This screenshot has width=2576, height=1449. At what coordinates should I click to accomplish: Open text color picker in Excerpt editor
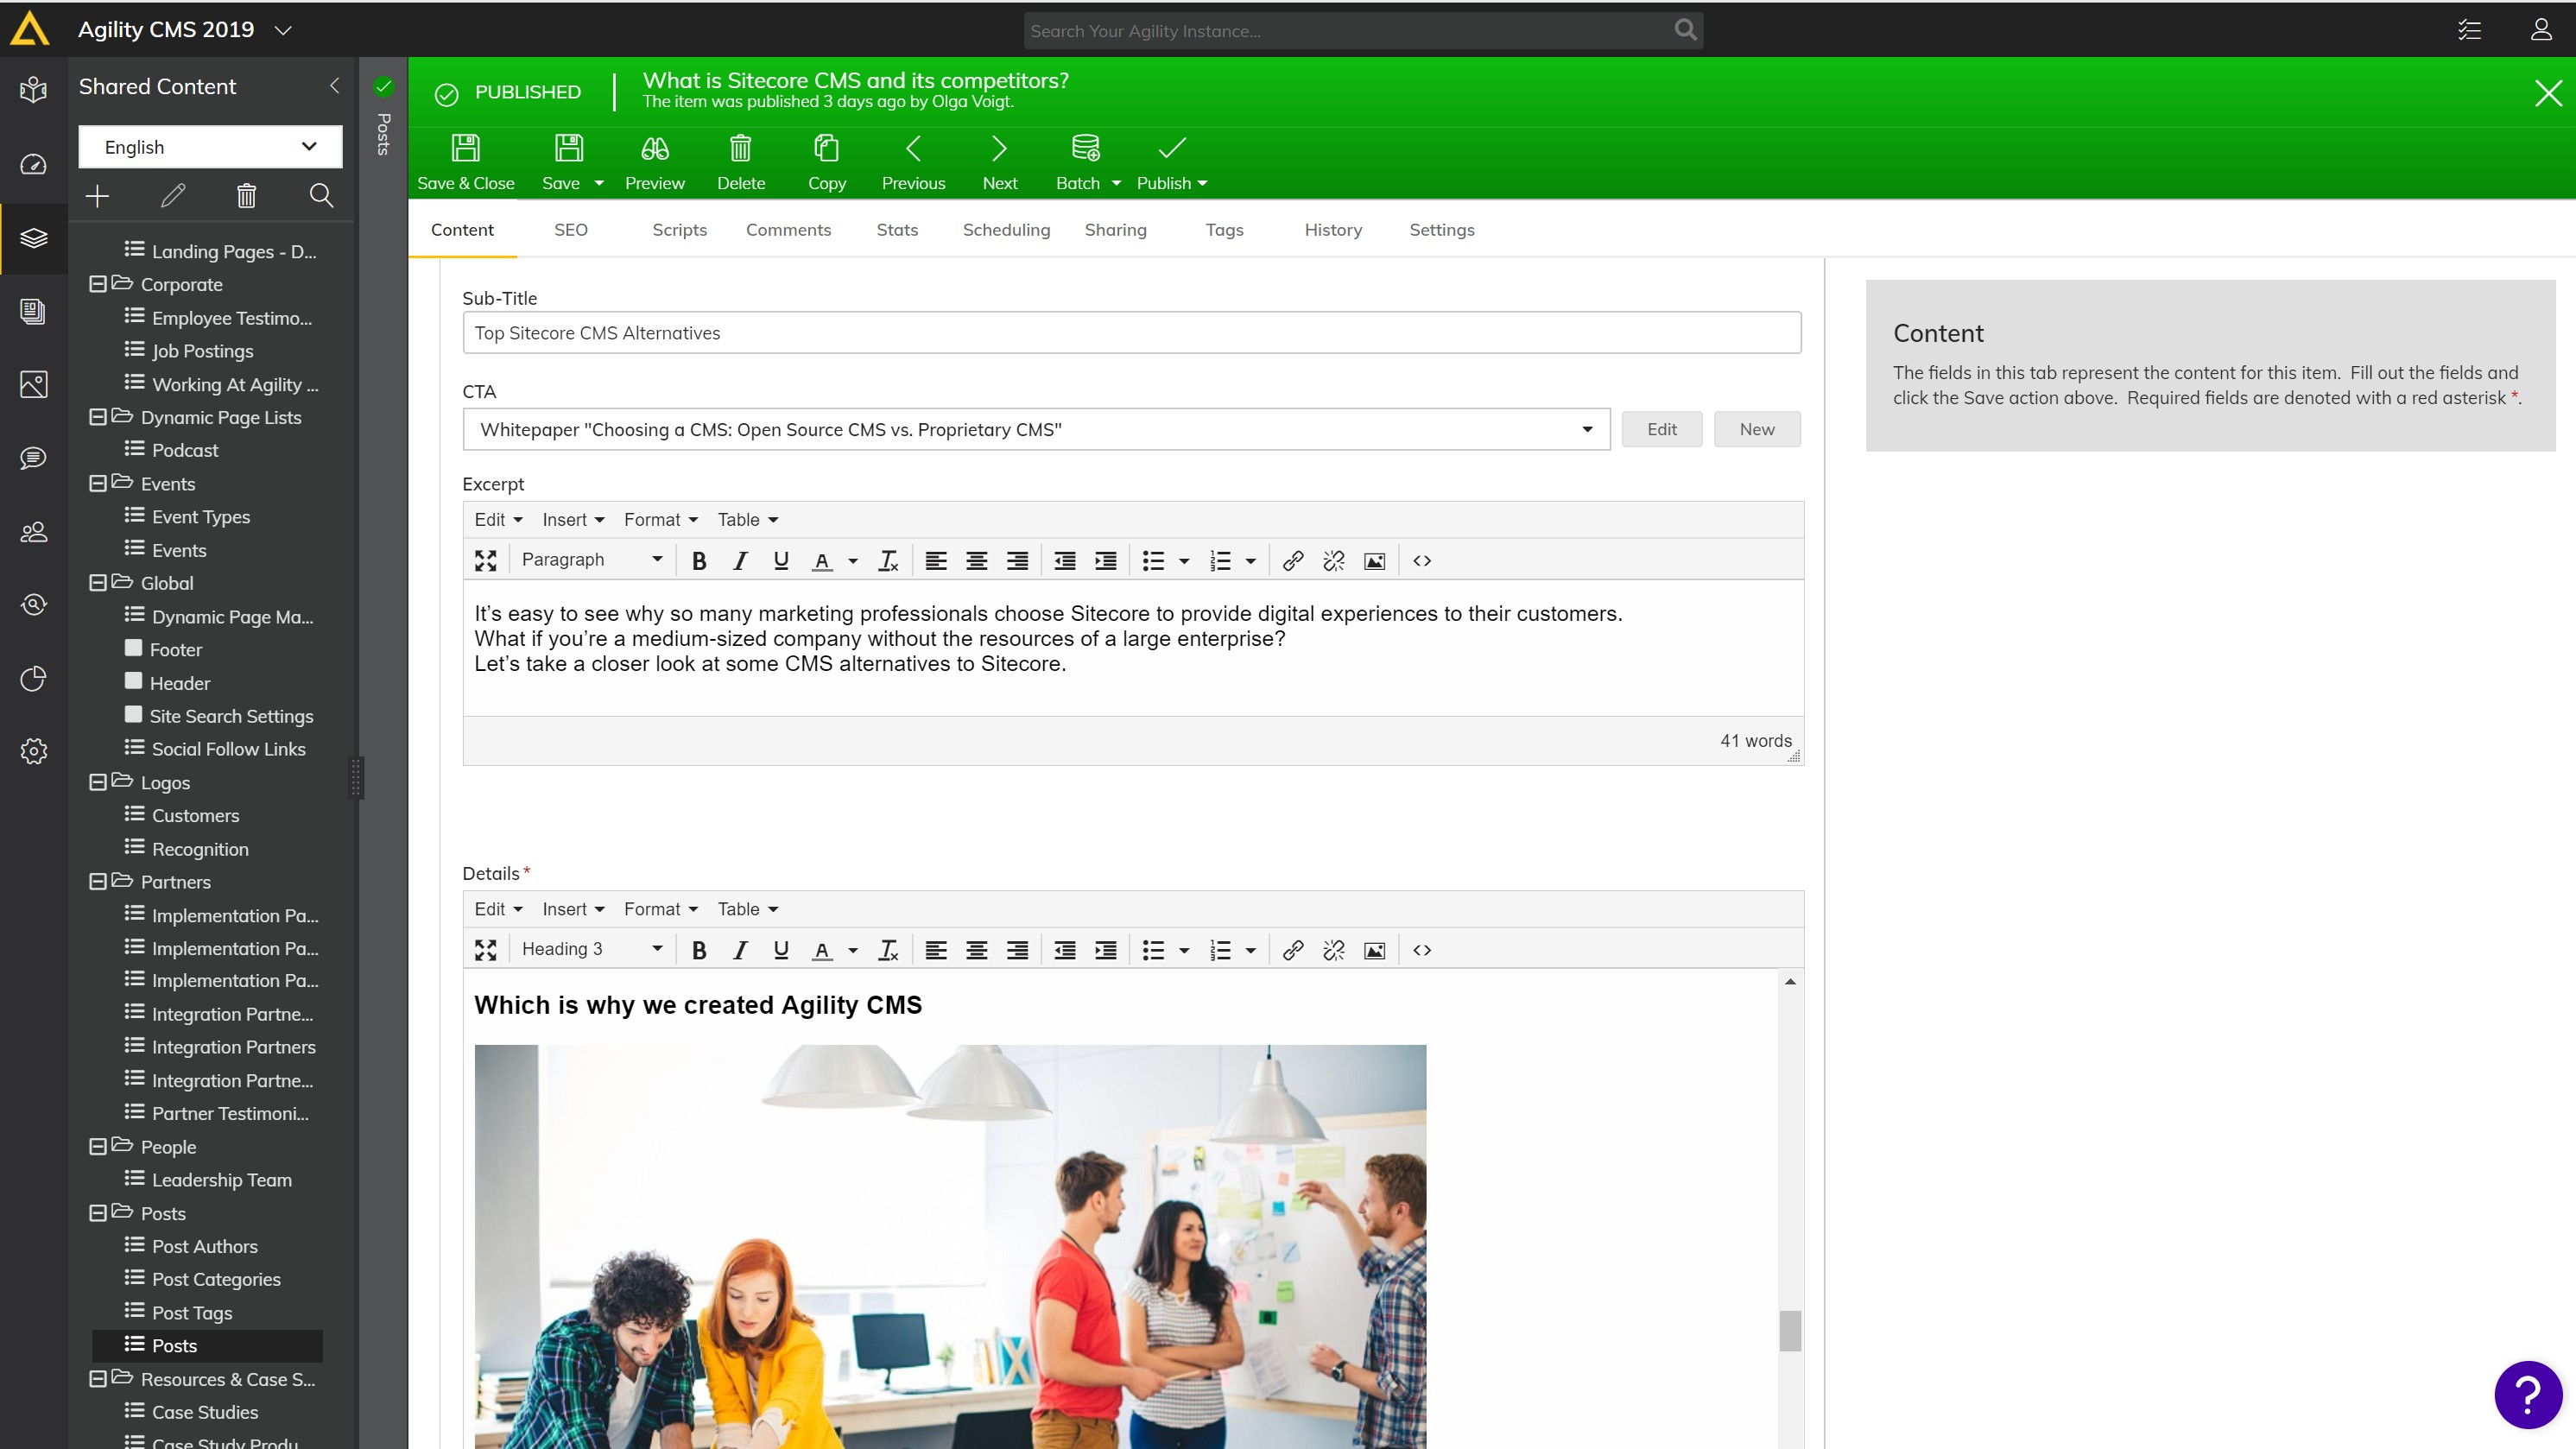pyautogui.click(x=853, y=561)
